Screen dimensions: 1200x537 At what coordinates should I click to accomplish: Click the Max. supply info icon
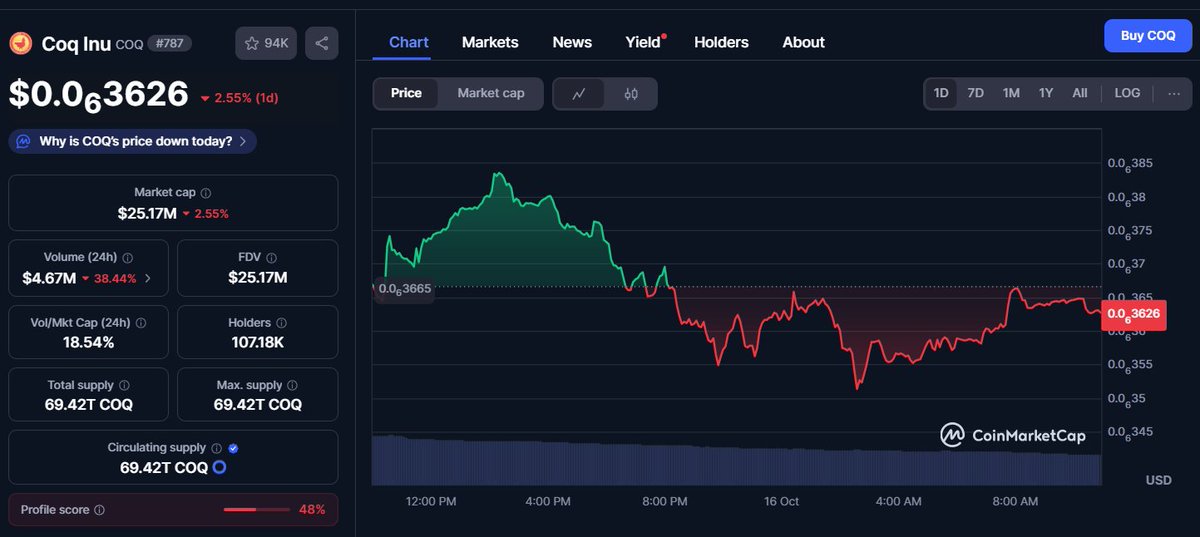point(293,385)
